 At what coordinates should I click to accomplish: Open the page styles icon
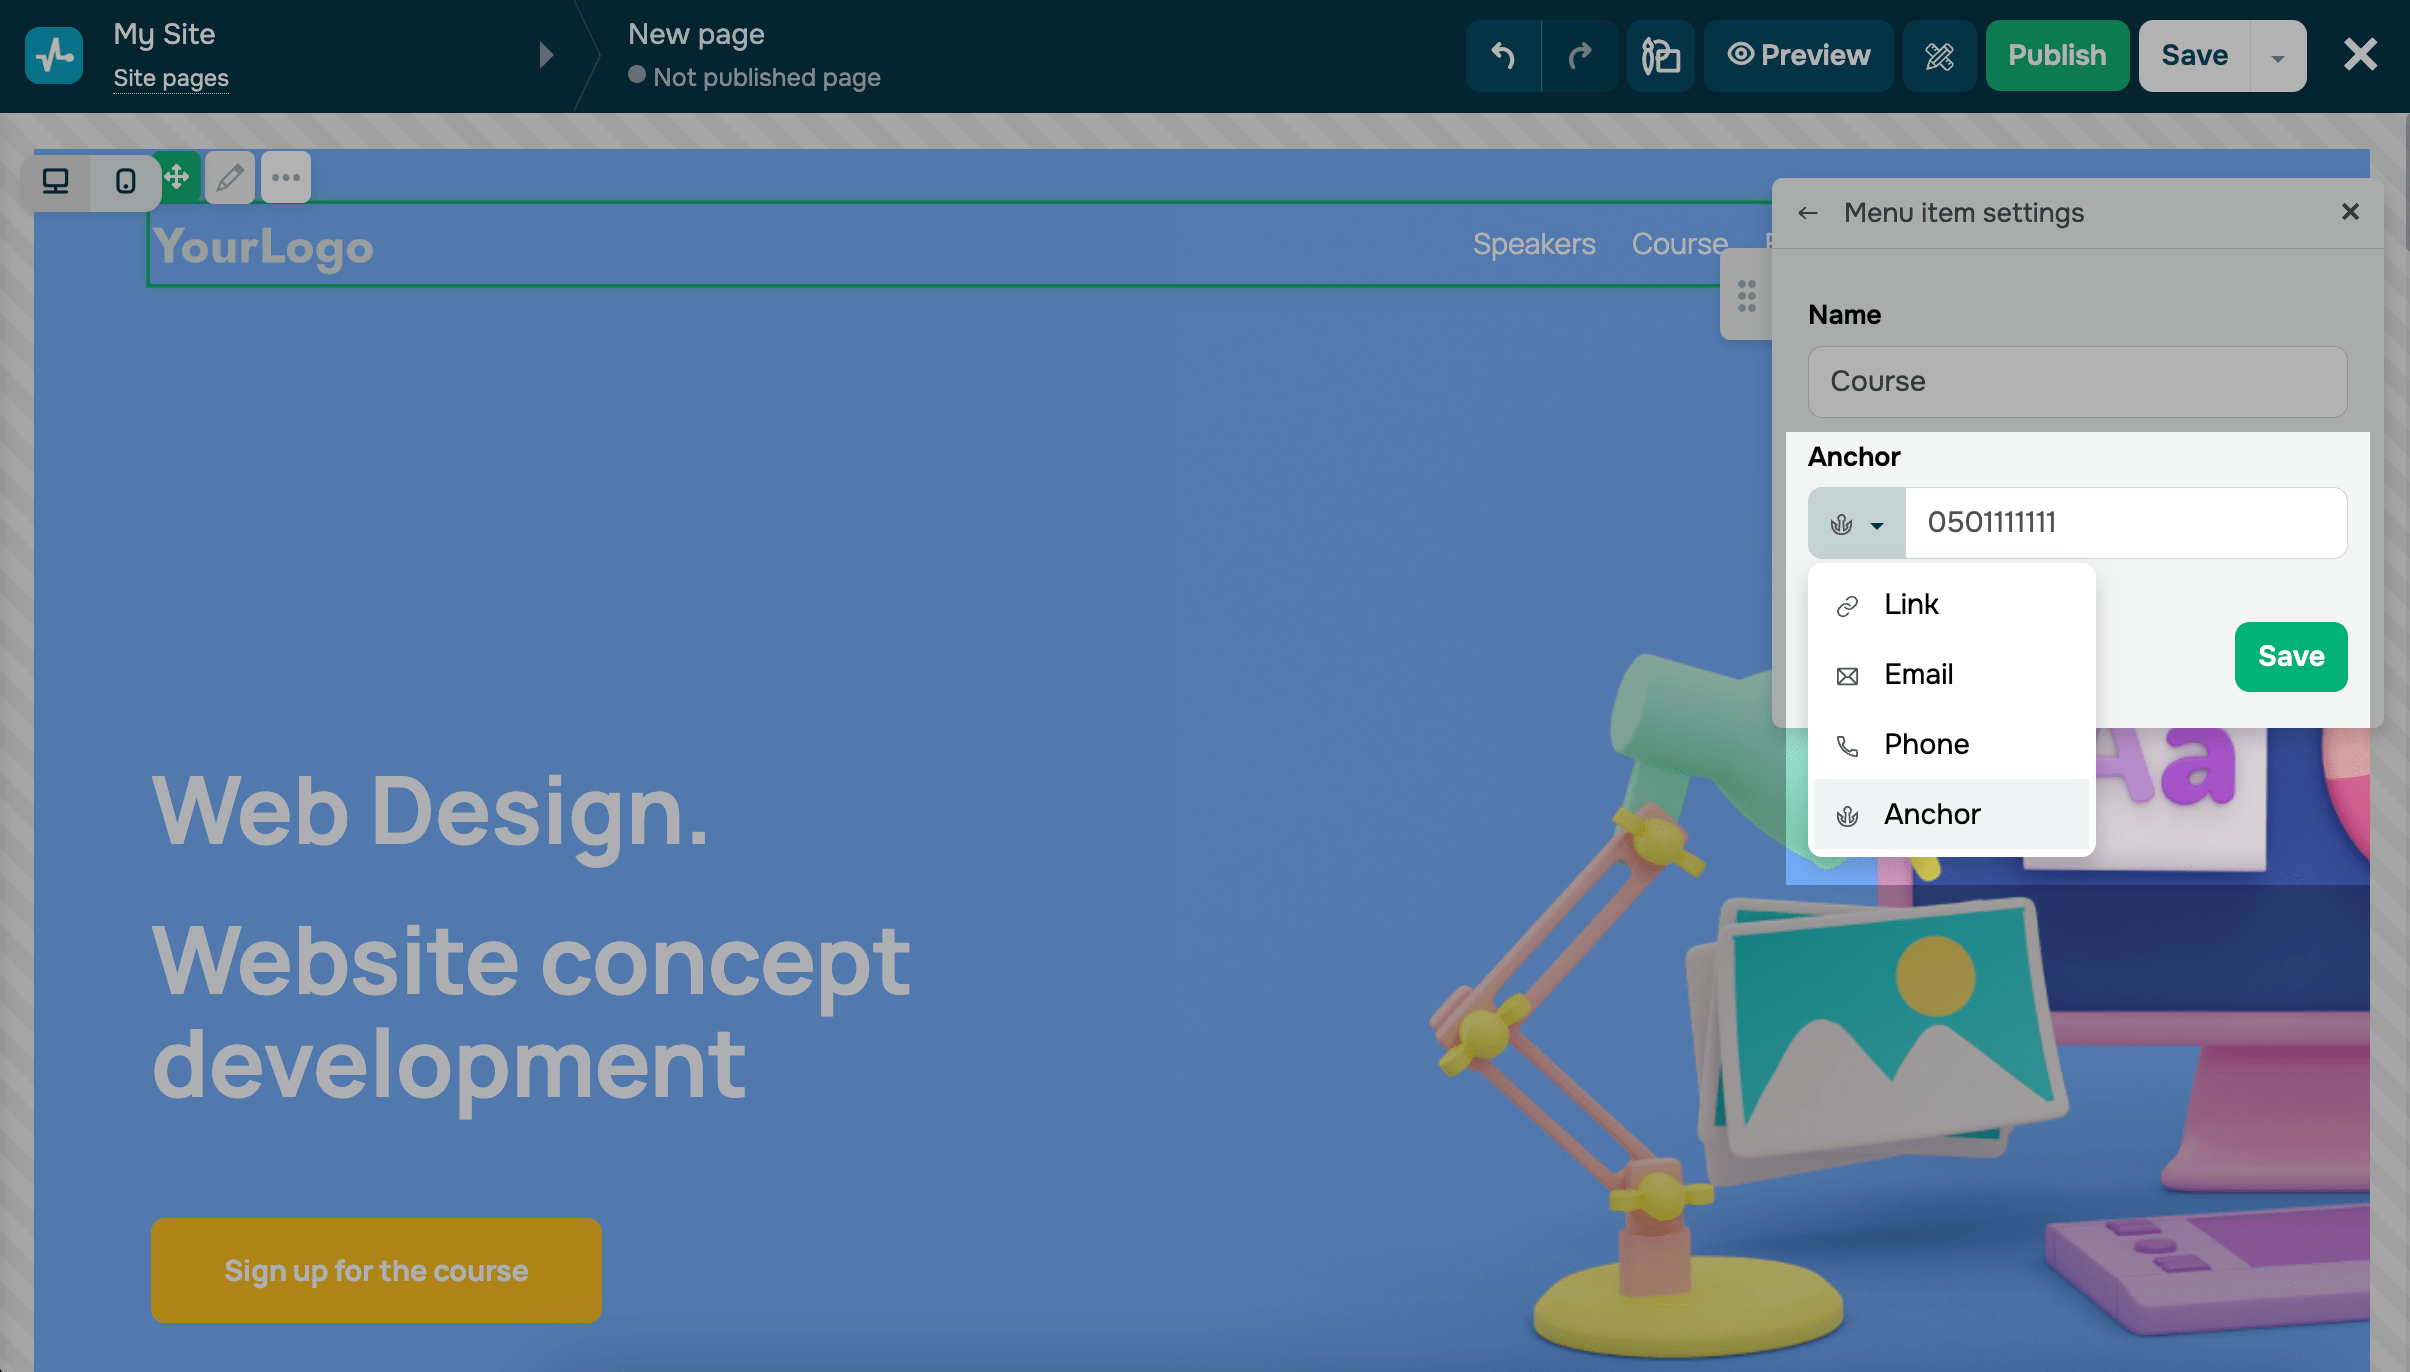click(1660, 56)
